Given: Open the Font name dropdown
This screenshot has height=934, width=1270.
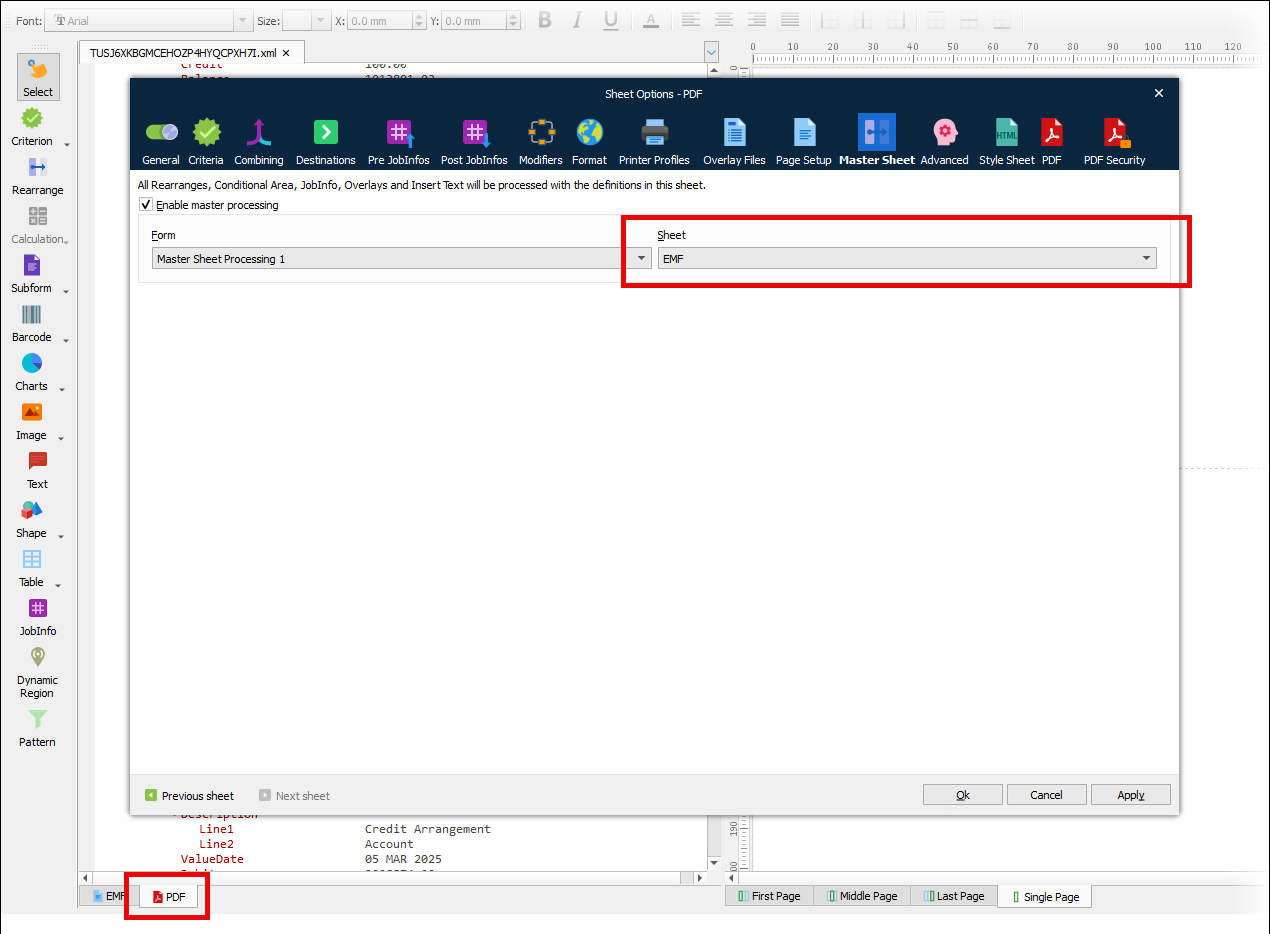Looking at the screenshot, I should 243,21.
